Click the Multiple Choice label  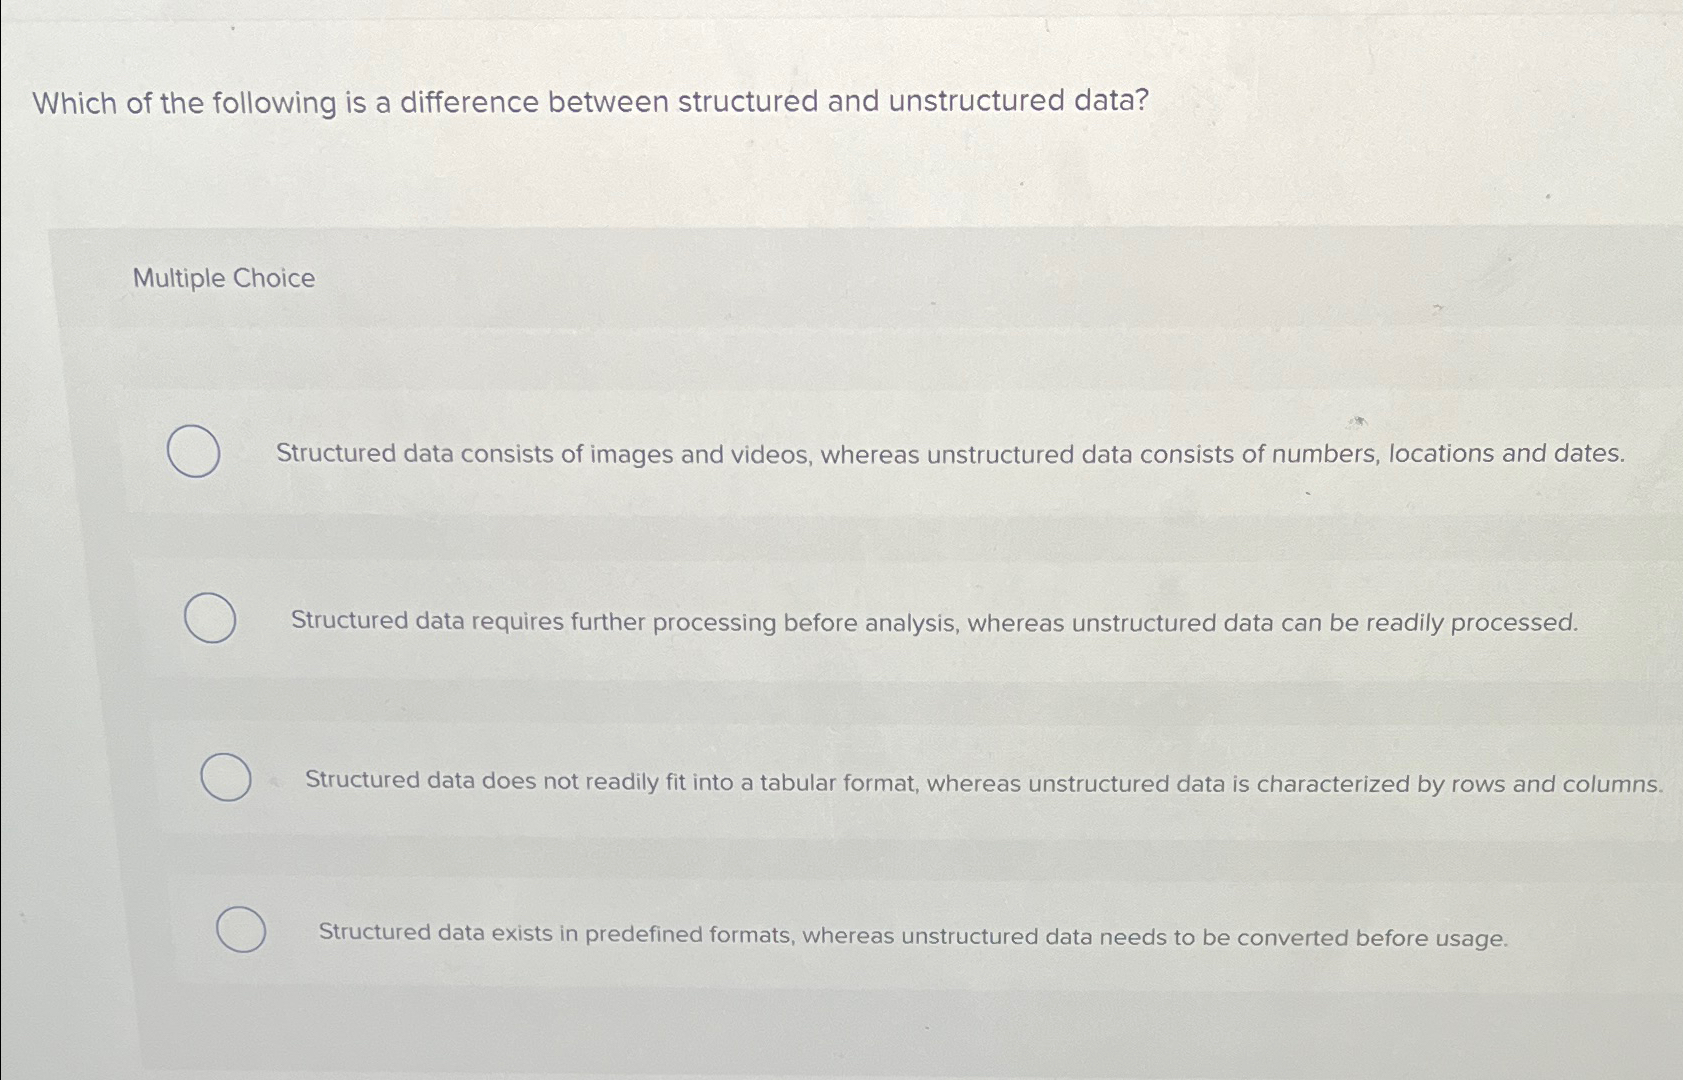(222, 278)
